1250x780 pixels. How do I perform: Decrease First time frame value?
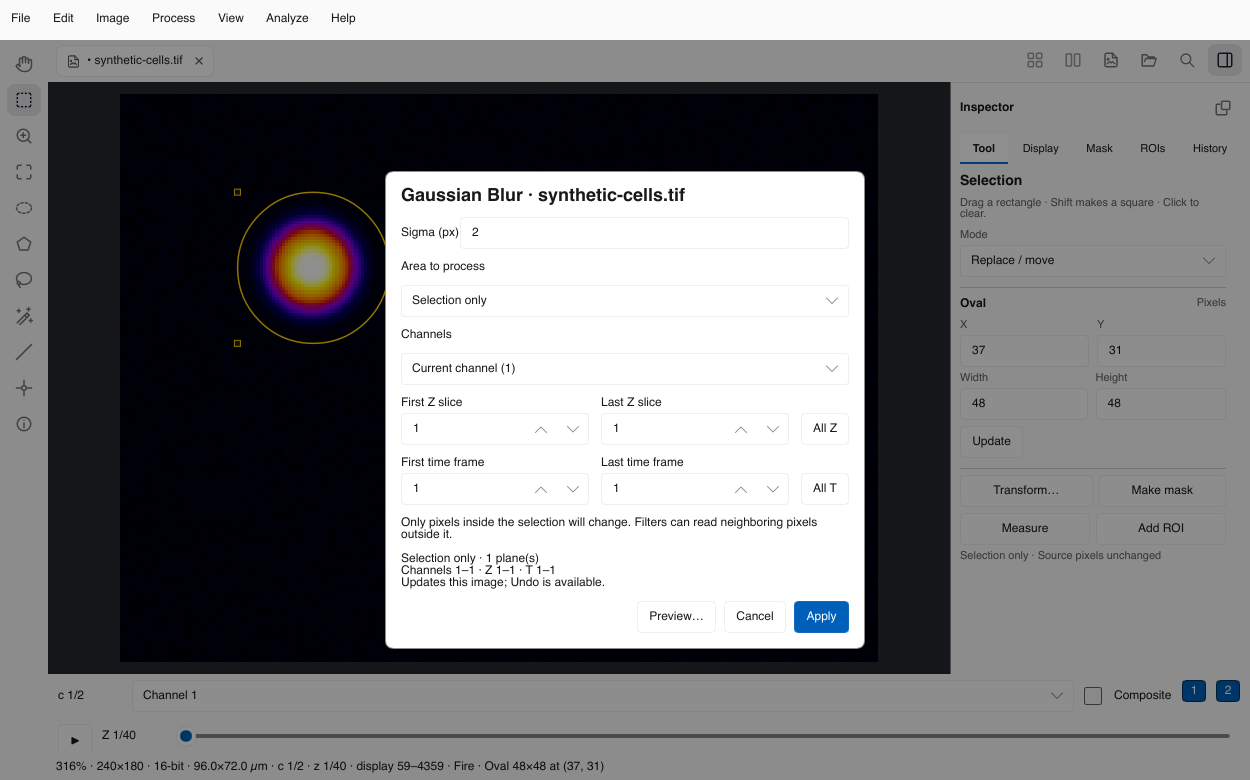573,489
